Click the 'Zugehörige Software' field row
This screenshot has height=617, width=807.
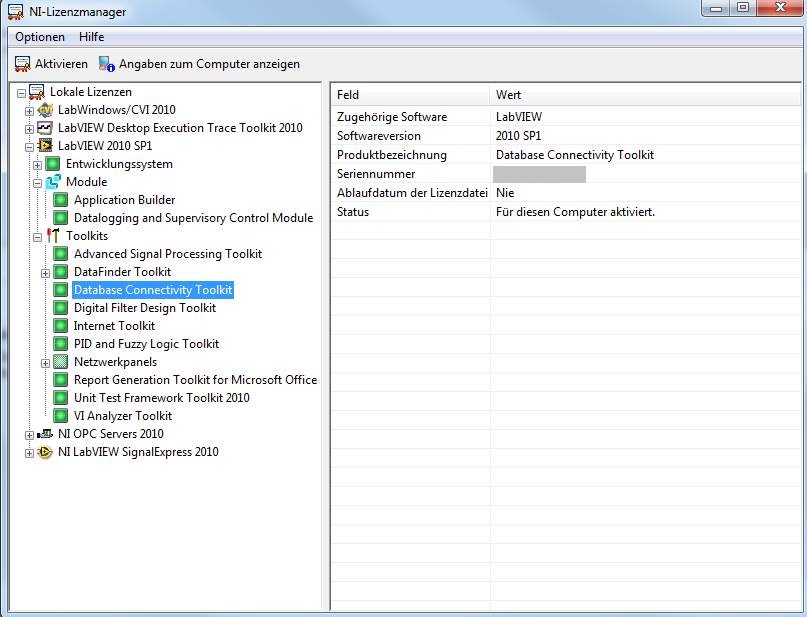(566, 117)
